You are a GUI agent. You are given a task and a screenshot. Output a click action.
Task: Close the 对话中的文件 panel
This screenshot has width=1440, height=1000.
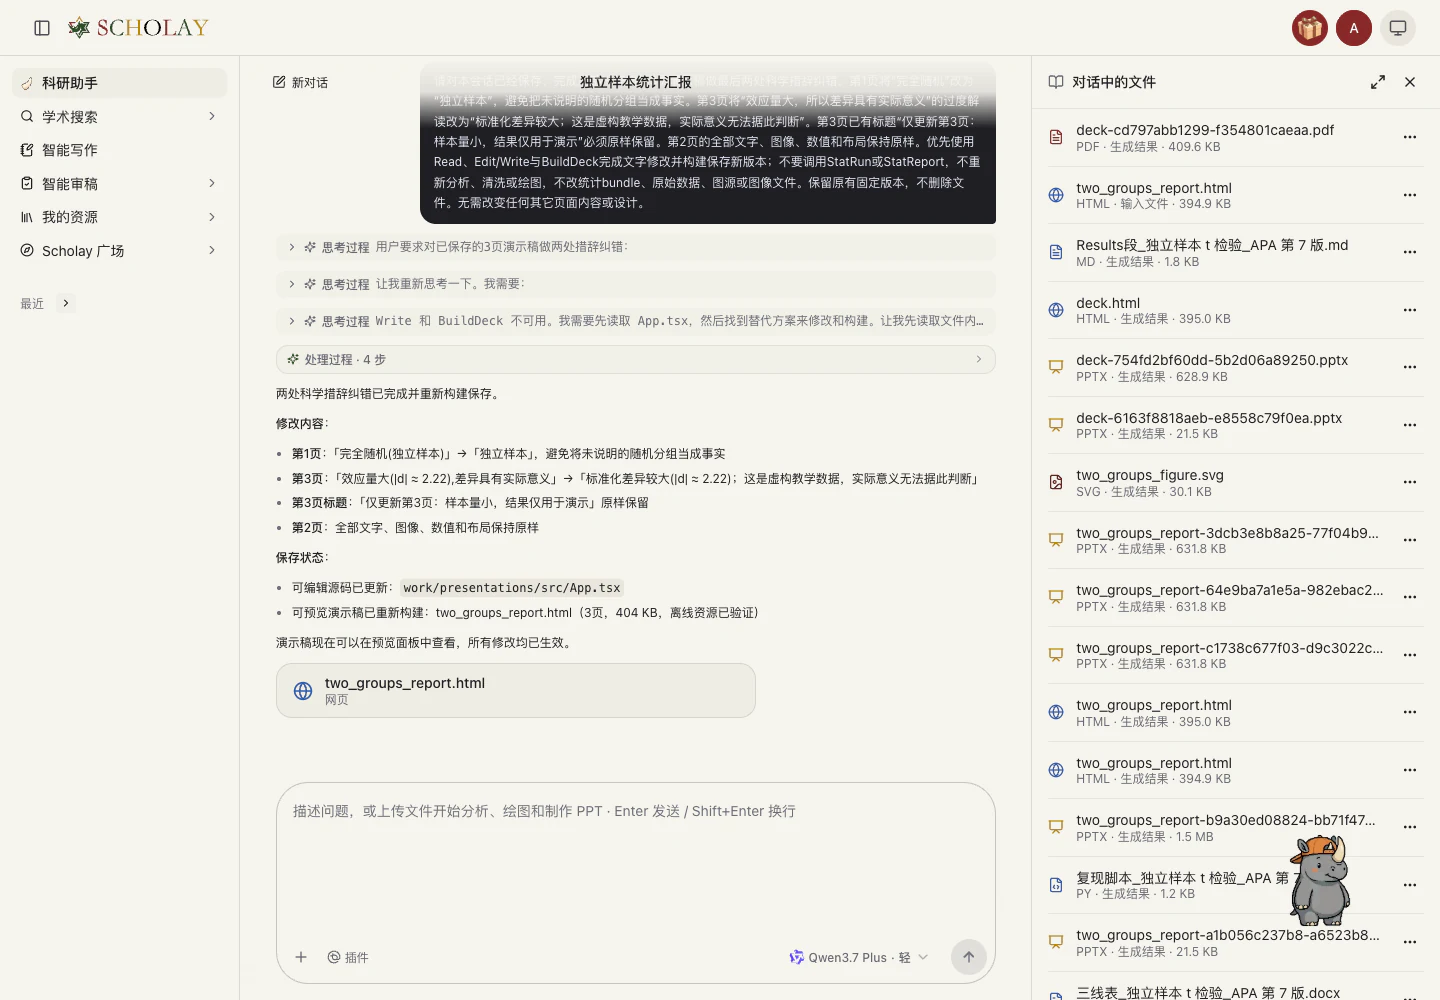(x=1410, y=82)
